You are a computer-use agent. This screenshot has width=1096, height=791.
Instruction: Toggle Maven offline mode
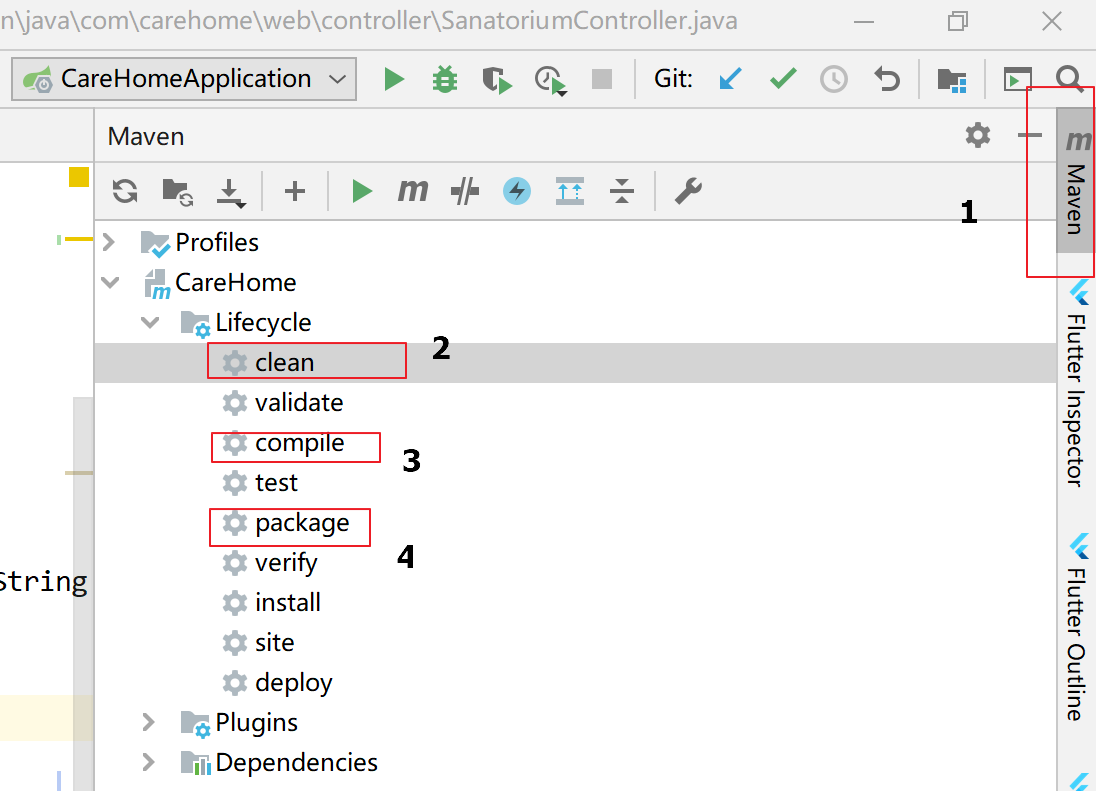tap(465, 191)
